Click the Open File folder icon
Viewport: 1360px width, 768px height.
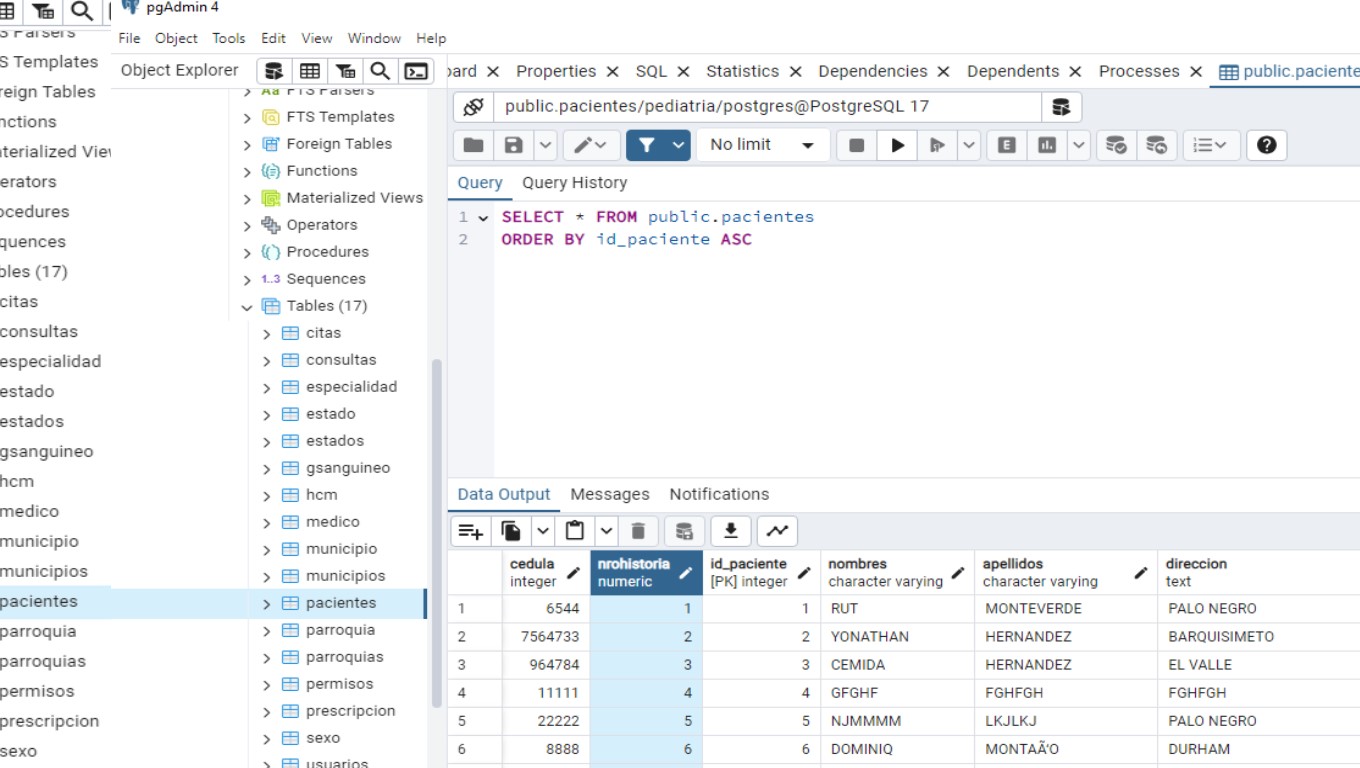473,145
